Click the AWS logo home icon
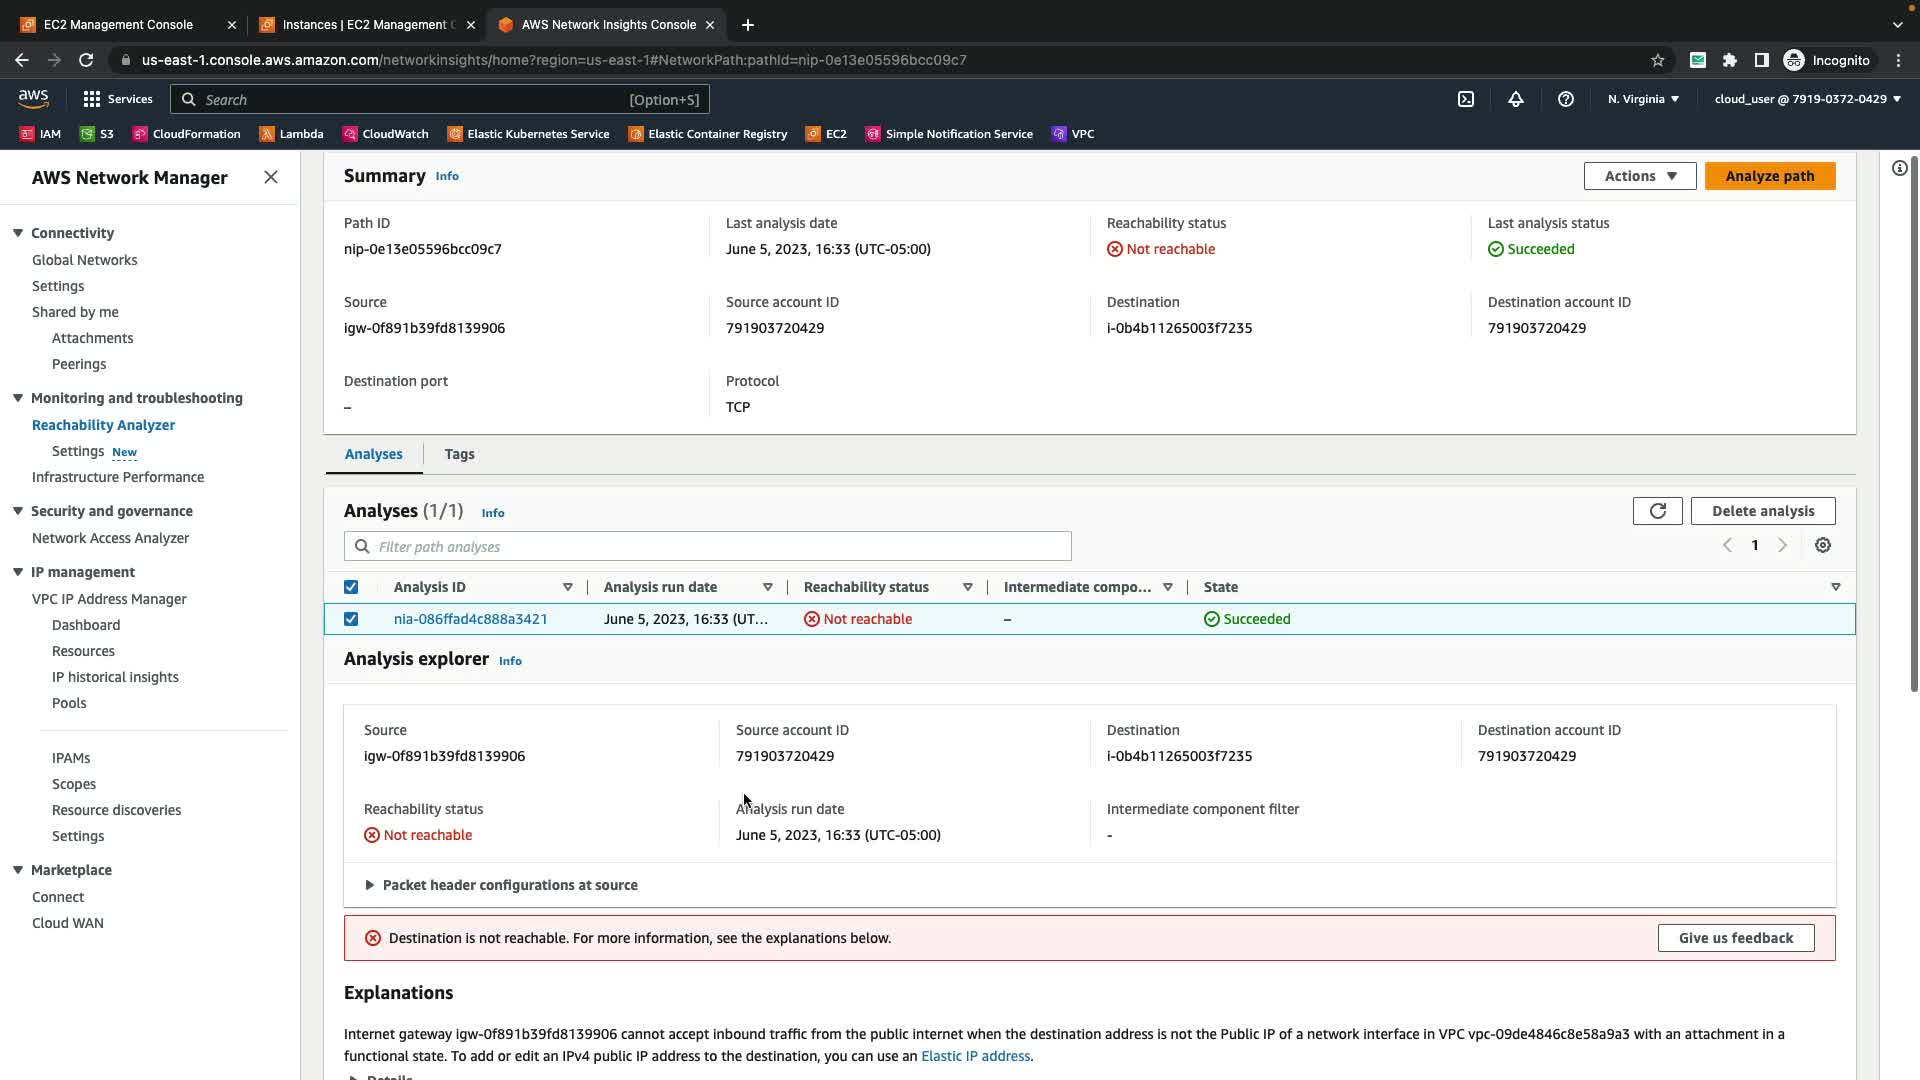This screenshot has height=1080, width=1920. coord(33,98)
